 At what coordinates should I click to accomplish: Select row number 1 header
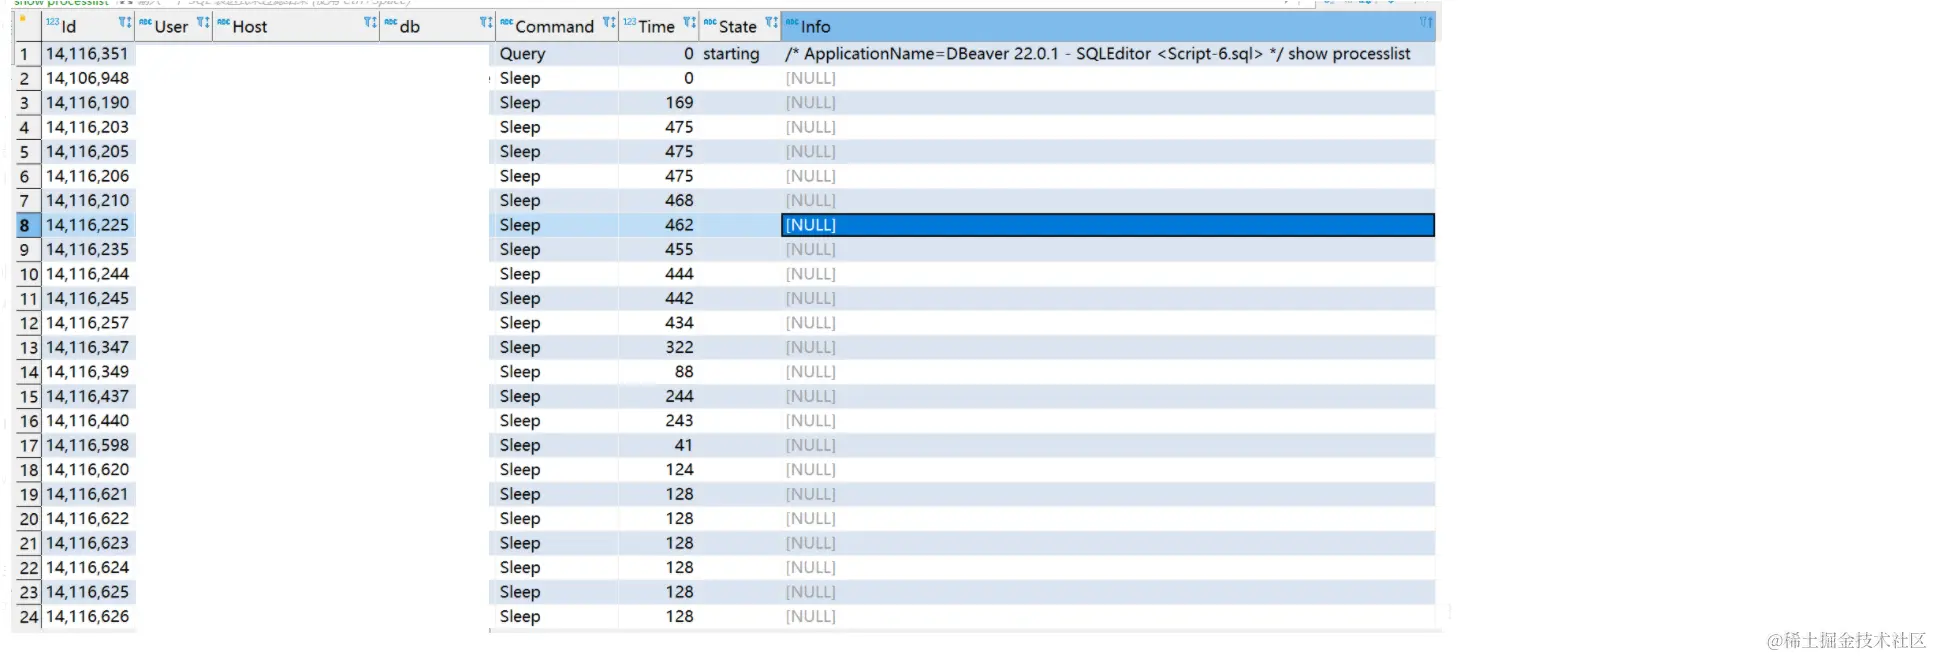coord(28,54)
